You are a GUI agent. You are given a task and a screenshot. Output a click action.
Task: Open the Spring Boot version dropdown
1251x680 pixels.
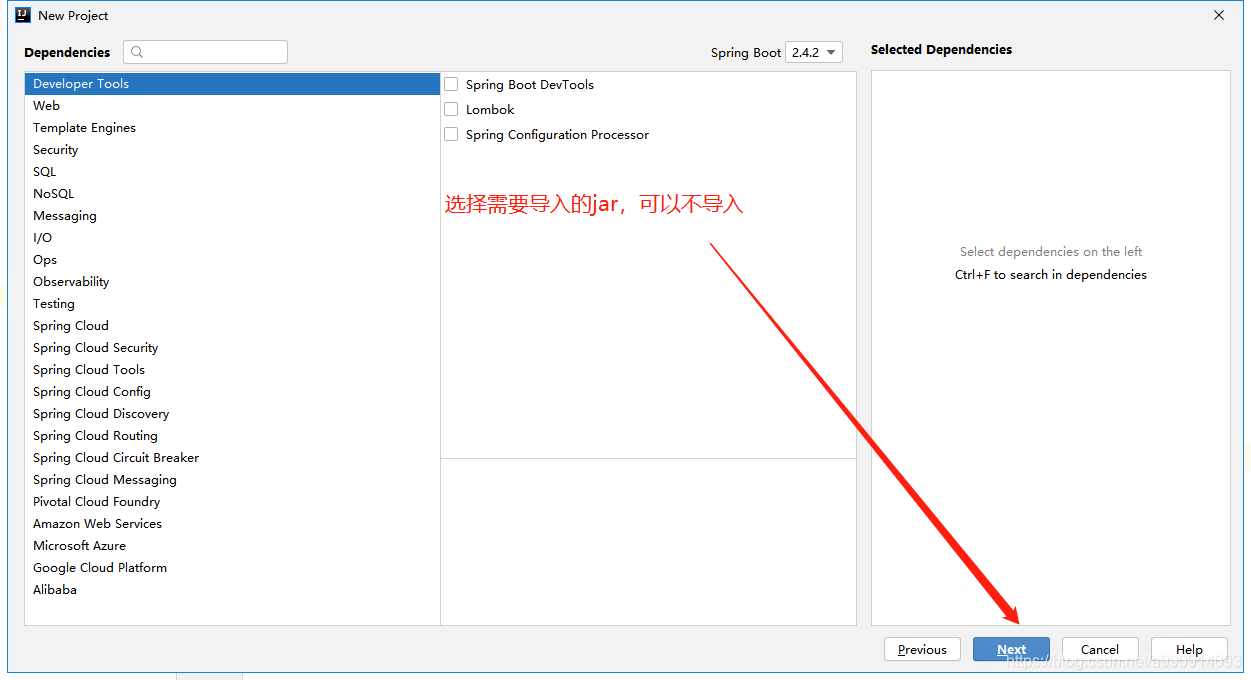[x=814, y=52]
